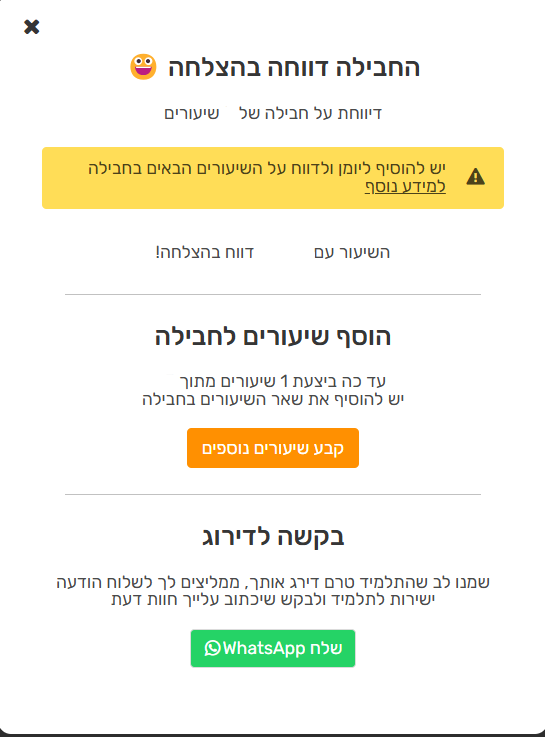Click the 'יש להוסיף את שאר השיעורים בחבילה' line
The height and width of the screenshot is (737, 545).
(273, 399)
